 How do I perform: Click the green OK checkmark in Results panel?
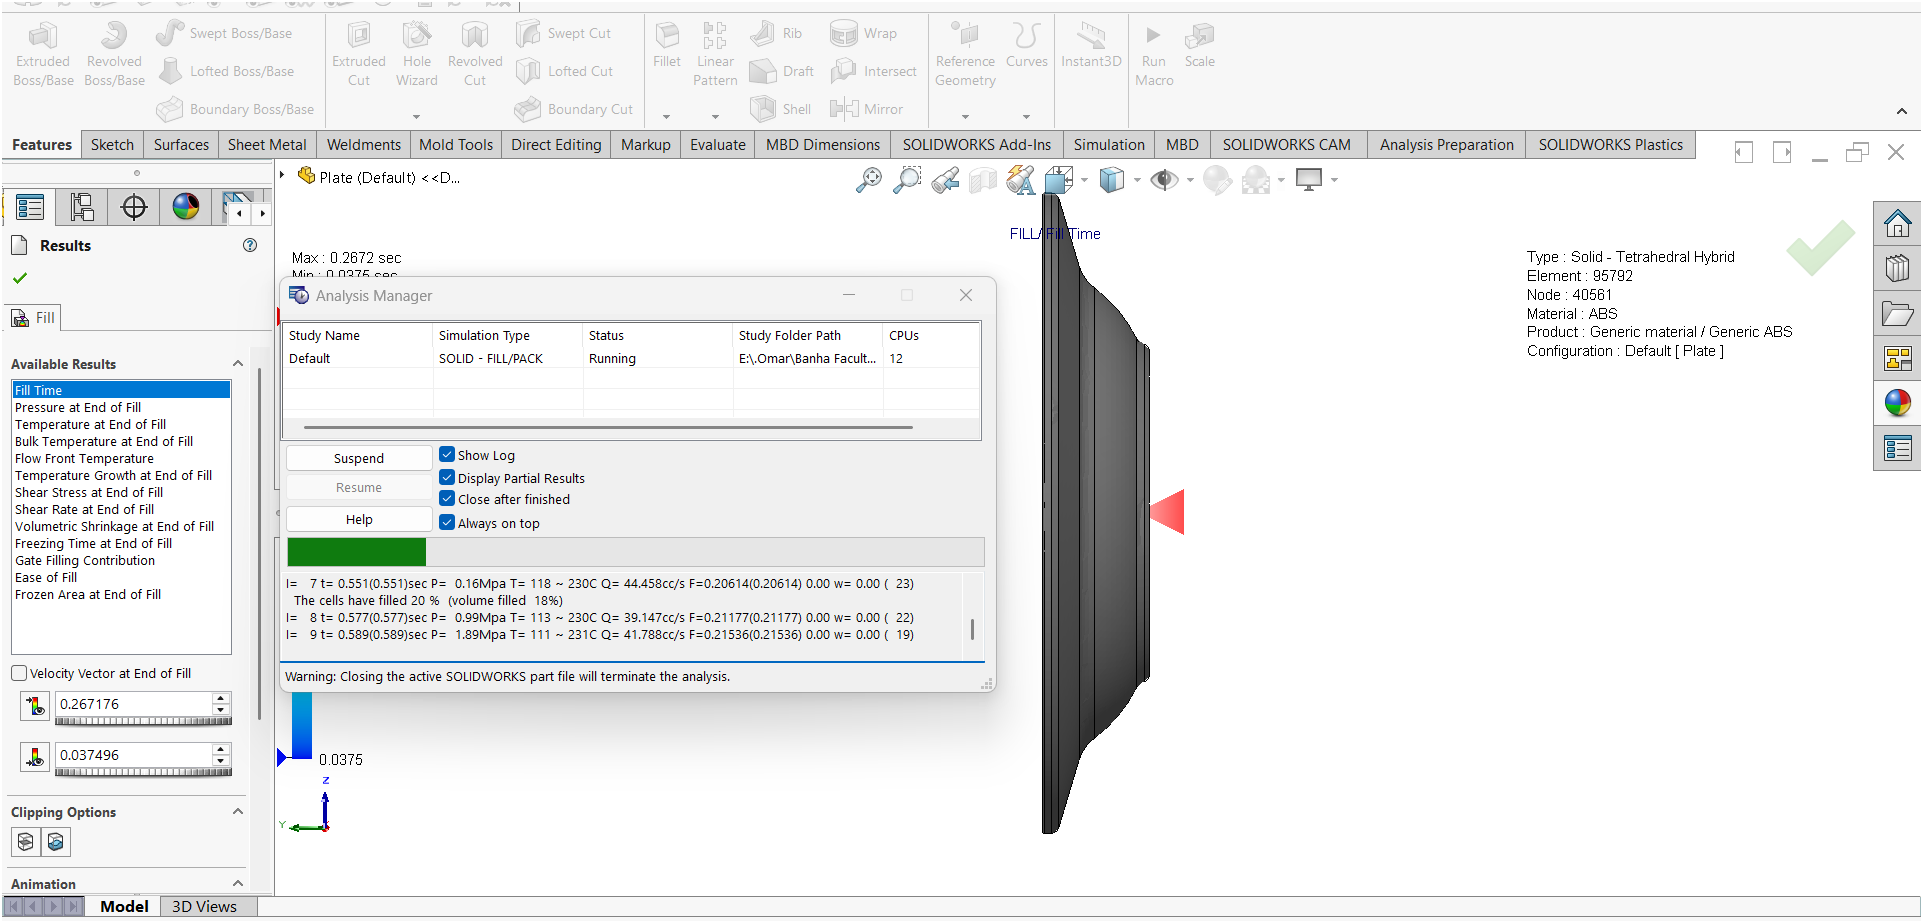pos(20,278)
